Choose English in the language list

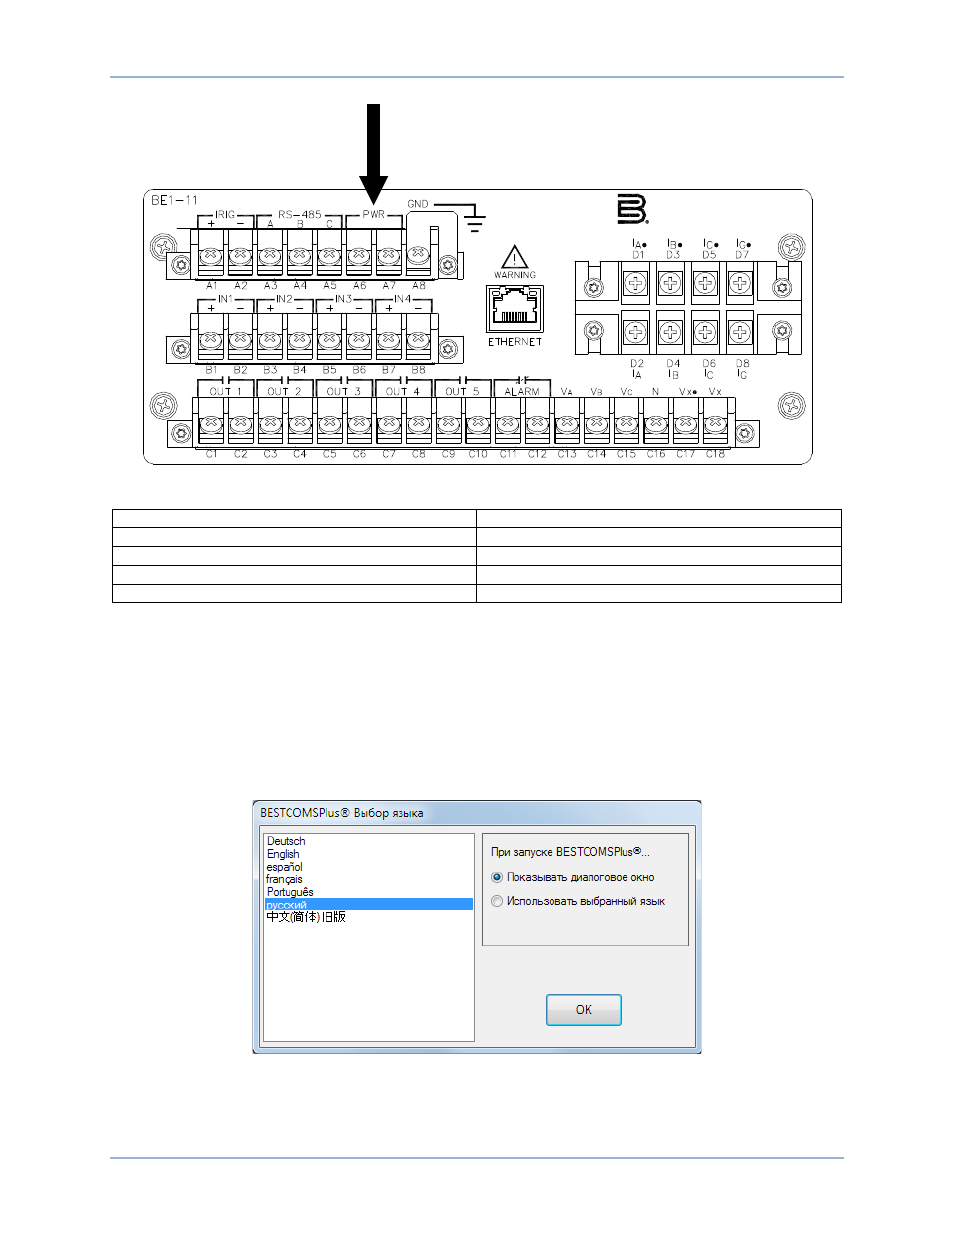[x=283, y=854]
